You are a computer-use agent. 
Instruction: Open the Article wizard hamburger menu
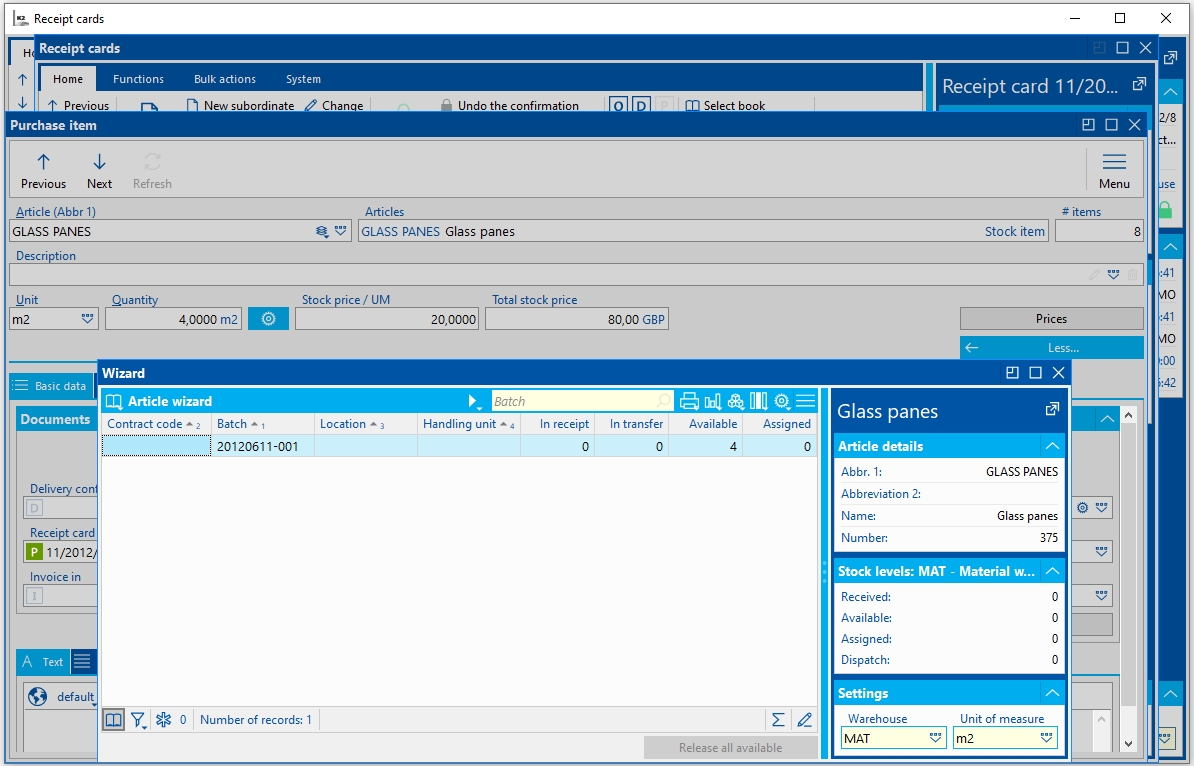[806, 401]
